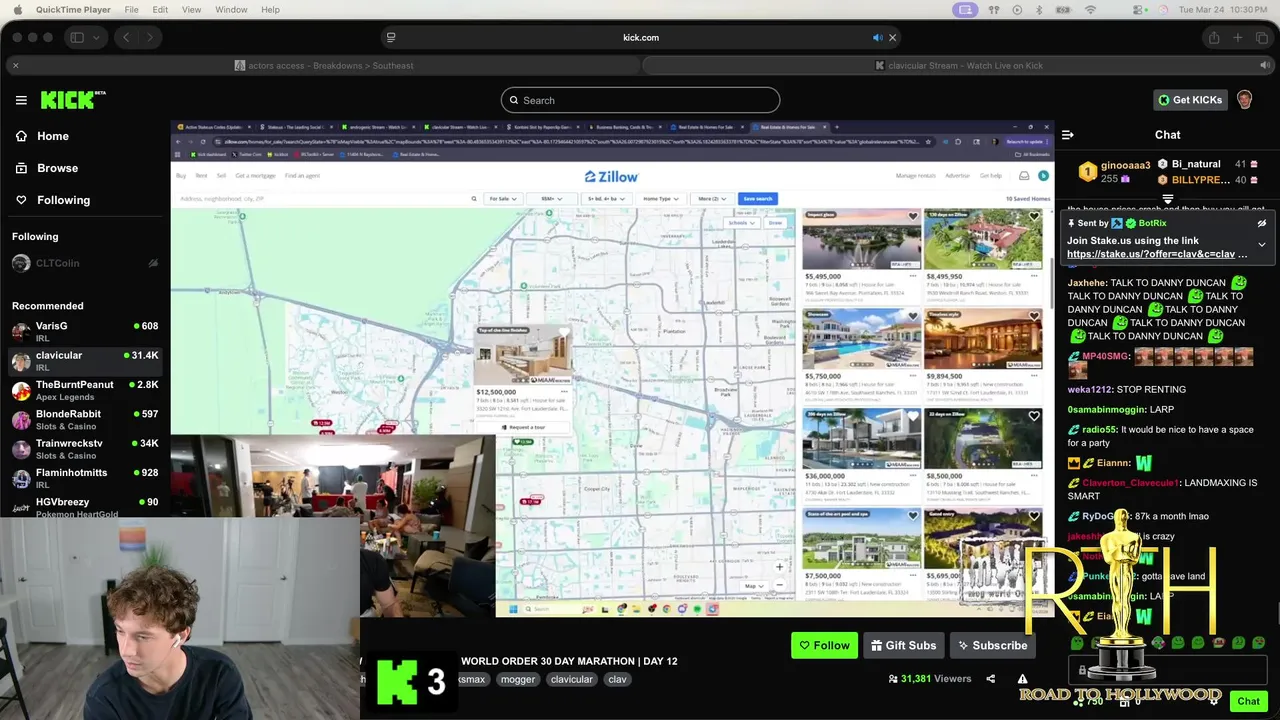Open the TheBurntPeanut recommended channel
1280x720 pixels.
pos(85,390)
